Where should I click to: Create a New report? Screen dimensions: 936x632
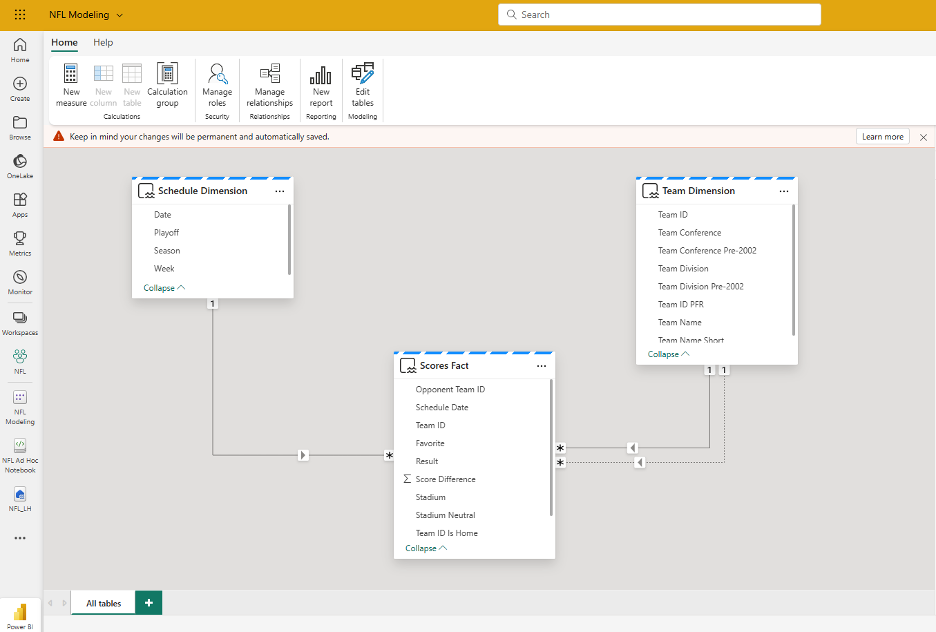click(321, 85)
